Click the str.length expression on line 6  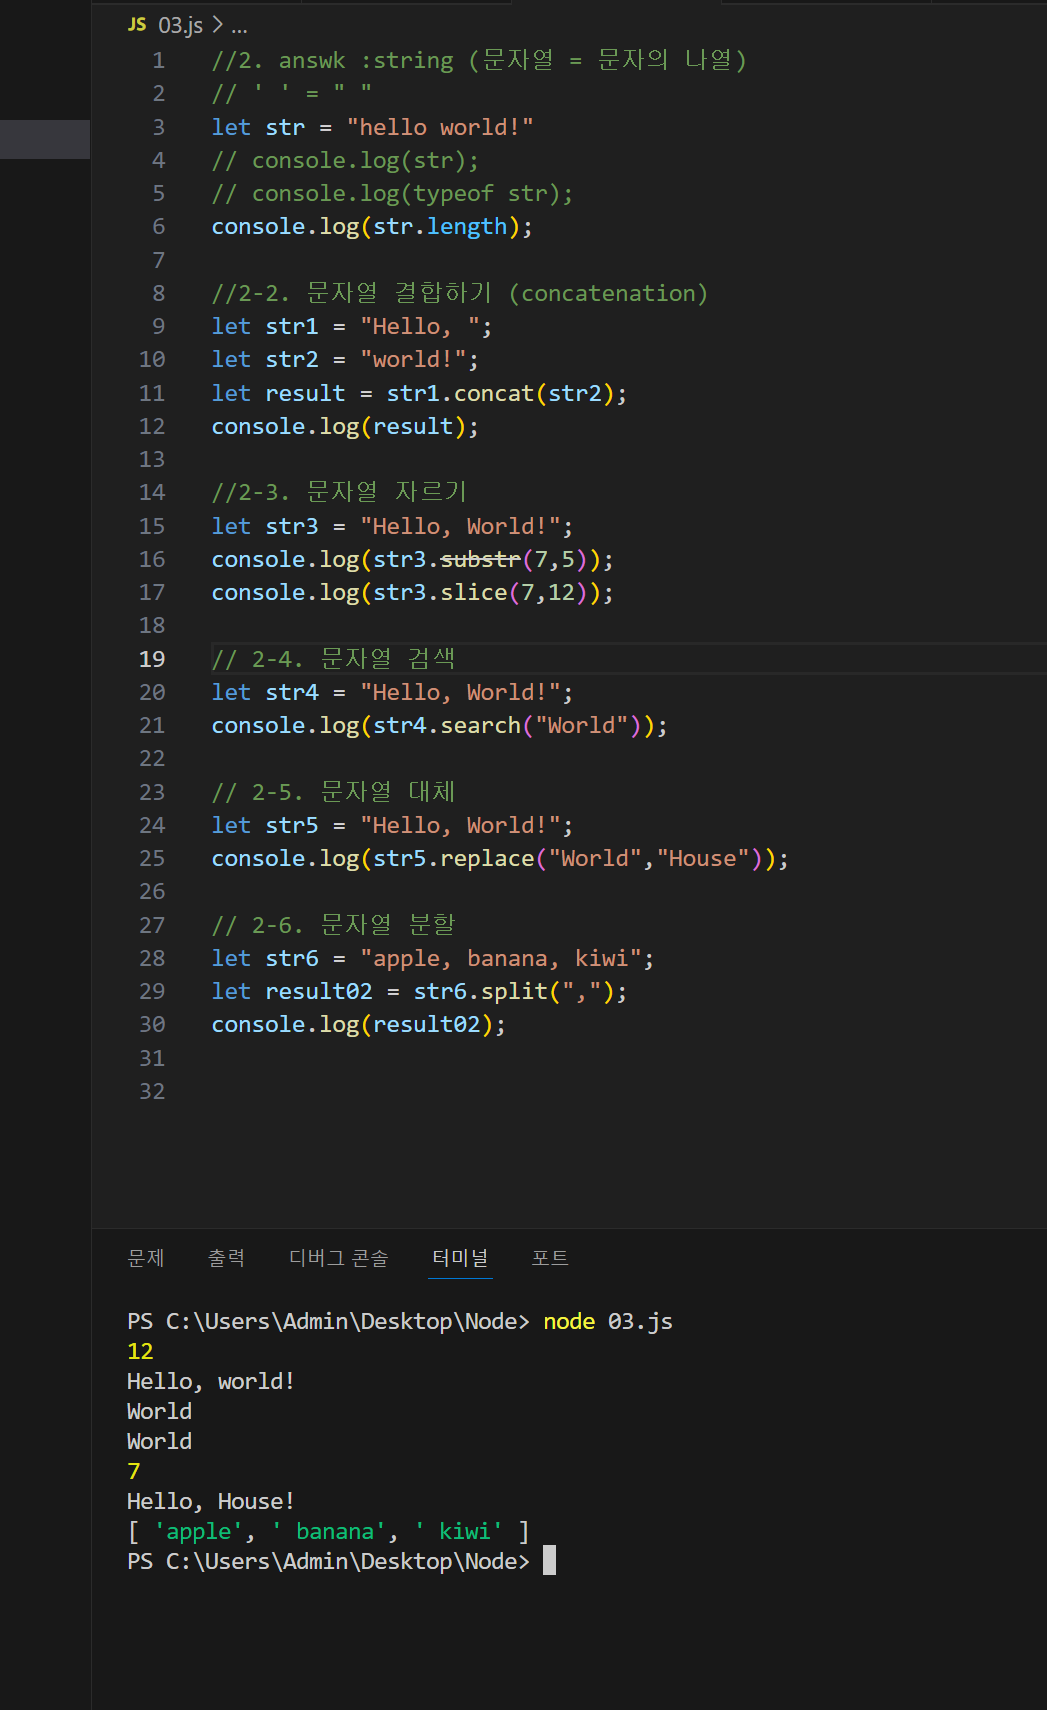pos(440,227)
